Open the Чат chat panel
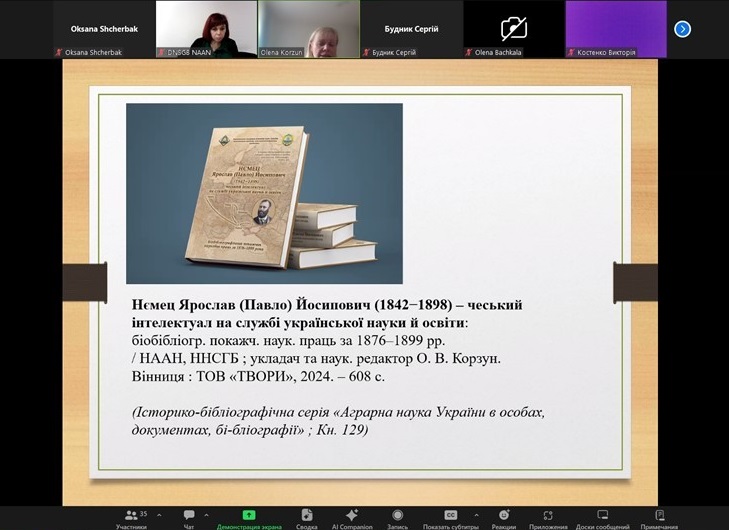The height and width of the screenshot is (530, 729). click(189, 519)
